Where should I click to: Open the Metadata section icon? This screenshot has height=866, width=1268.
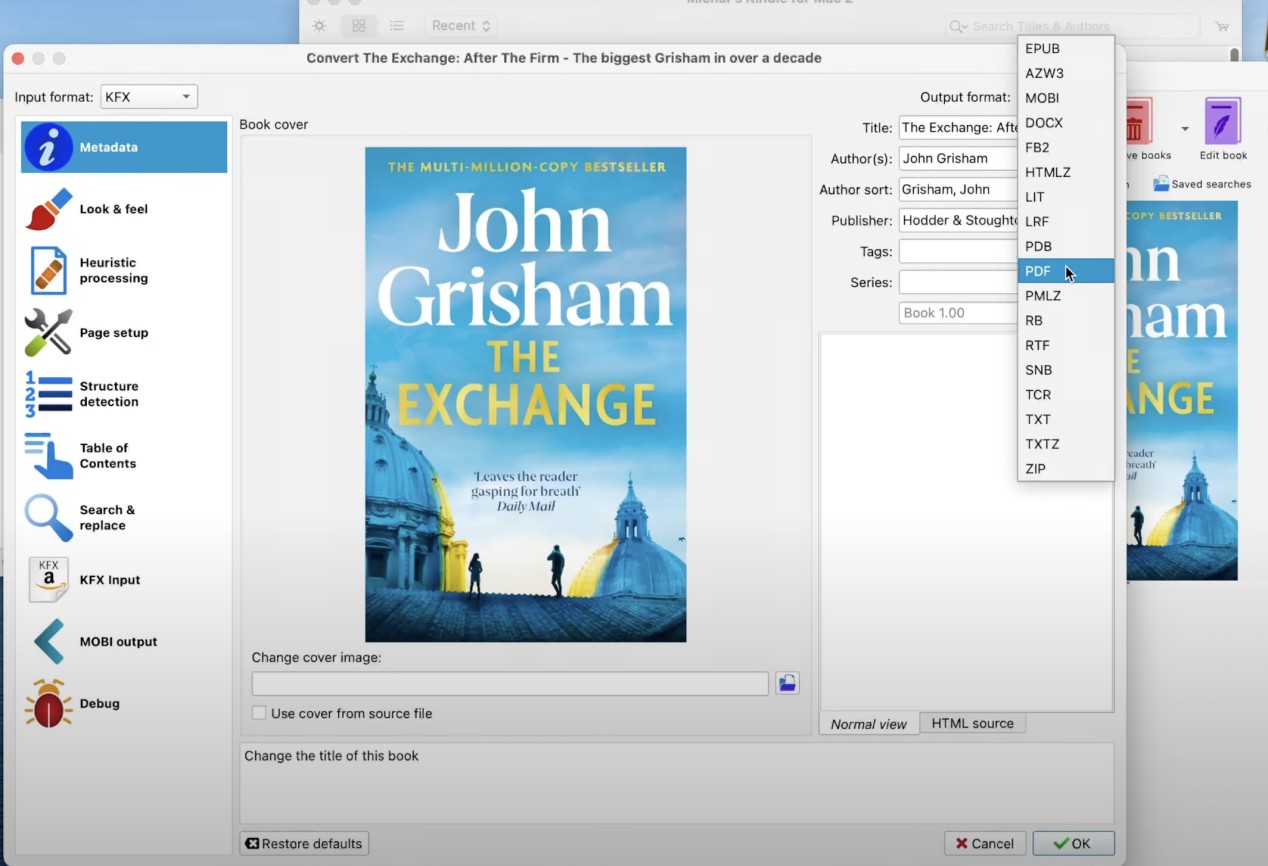[x=48, y=147]
